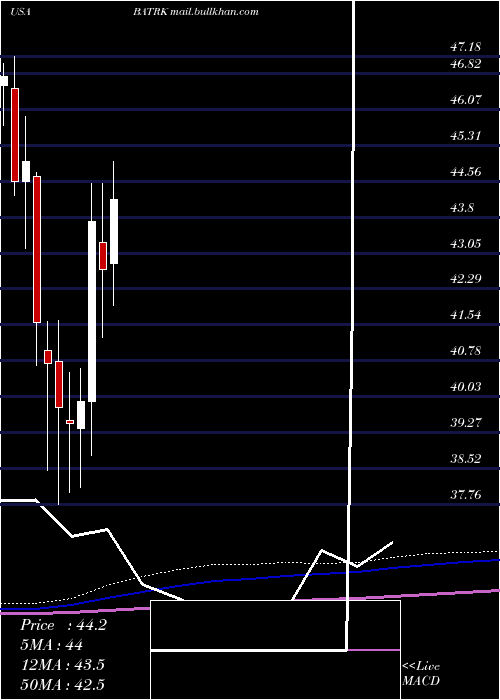
Task: Click the USA label at top left
Action: (x=20, y=12)
